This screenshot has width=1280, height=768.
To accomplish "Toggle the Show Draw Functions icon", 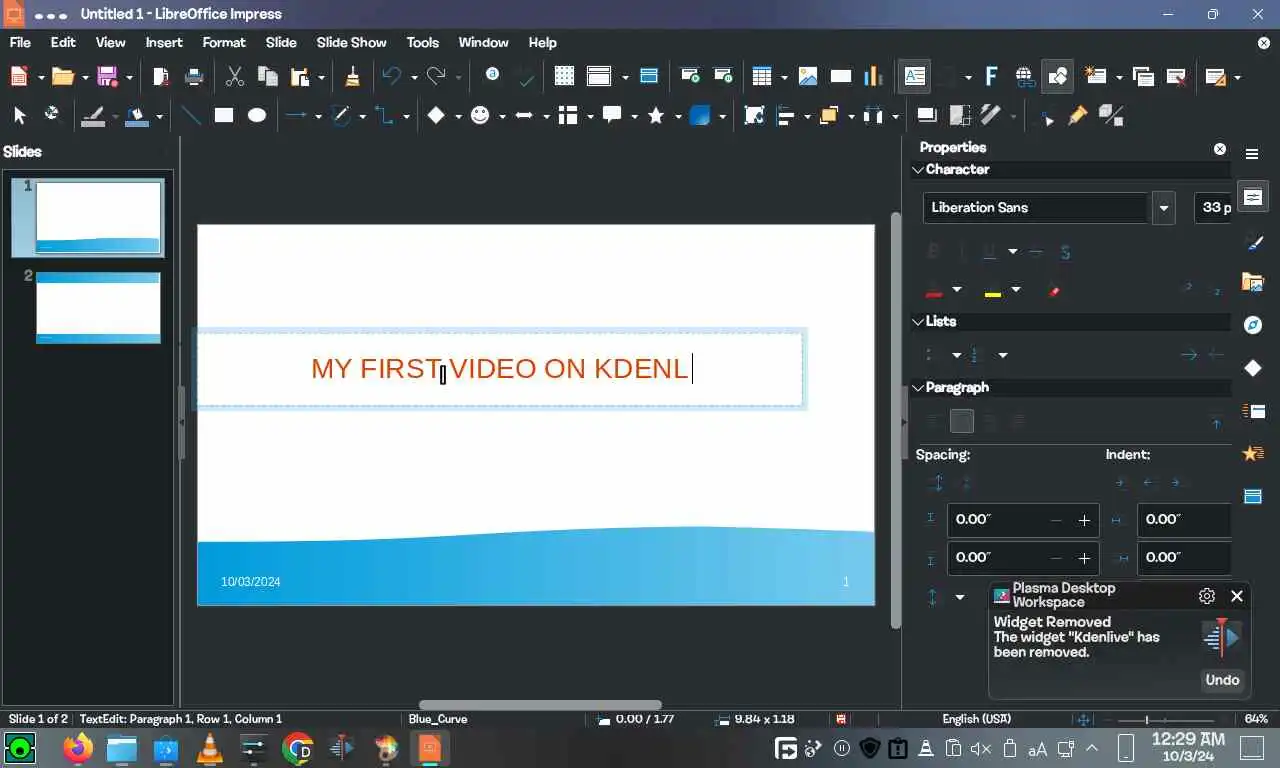I will [x=1057, y=76].
